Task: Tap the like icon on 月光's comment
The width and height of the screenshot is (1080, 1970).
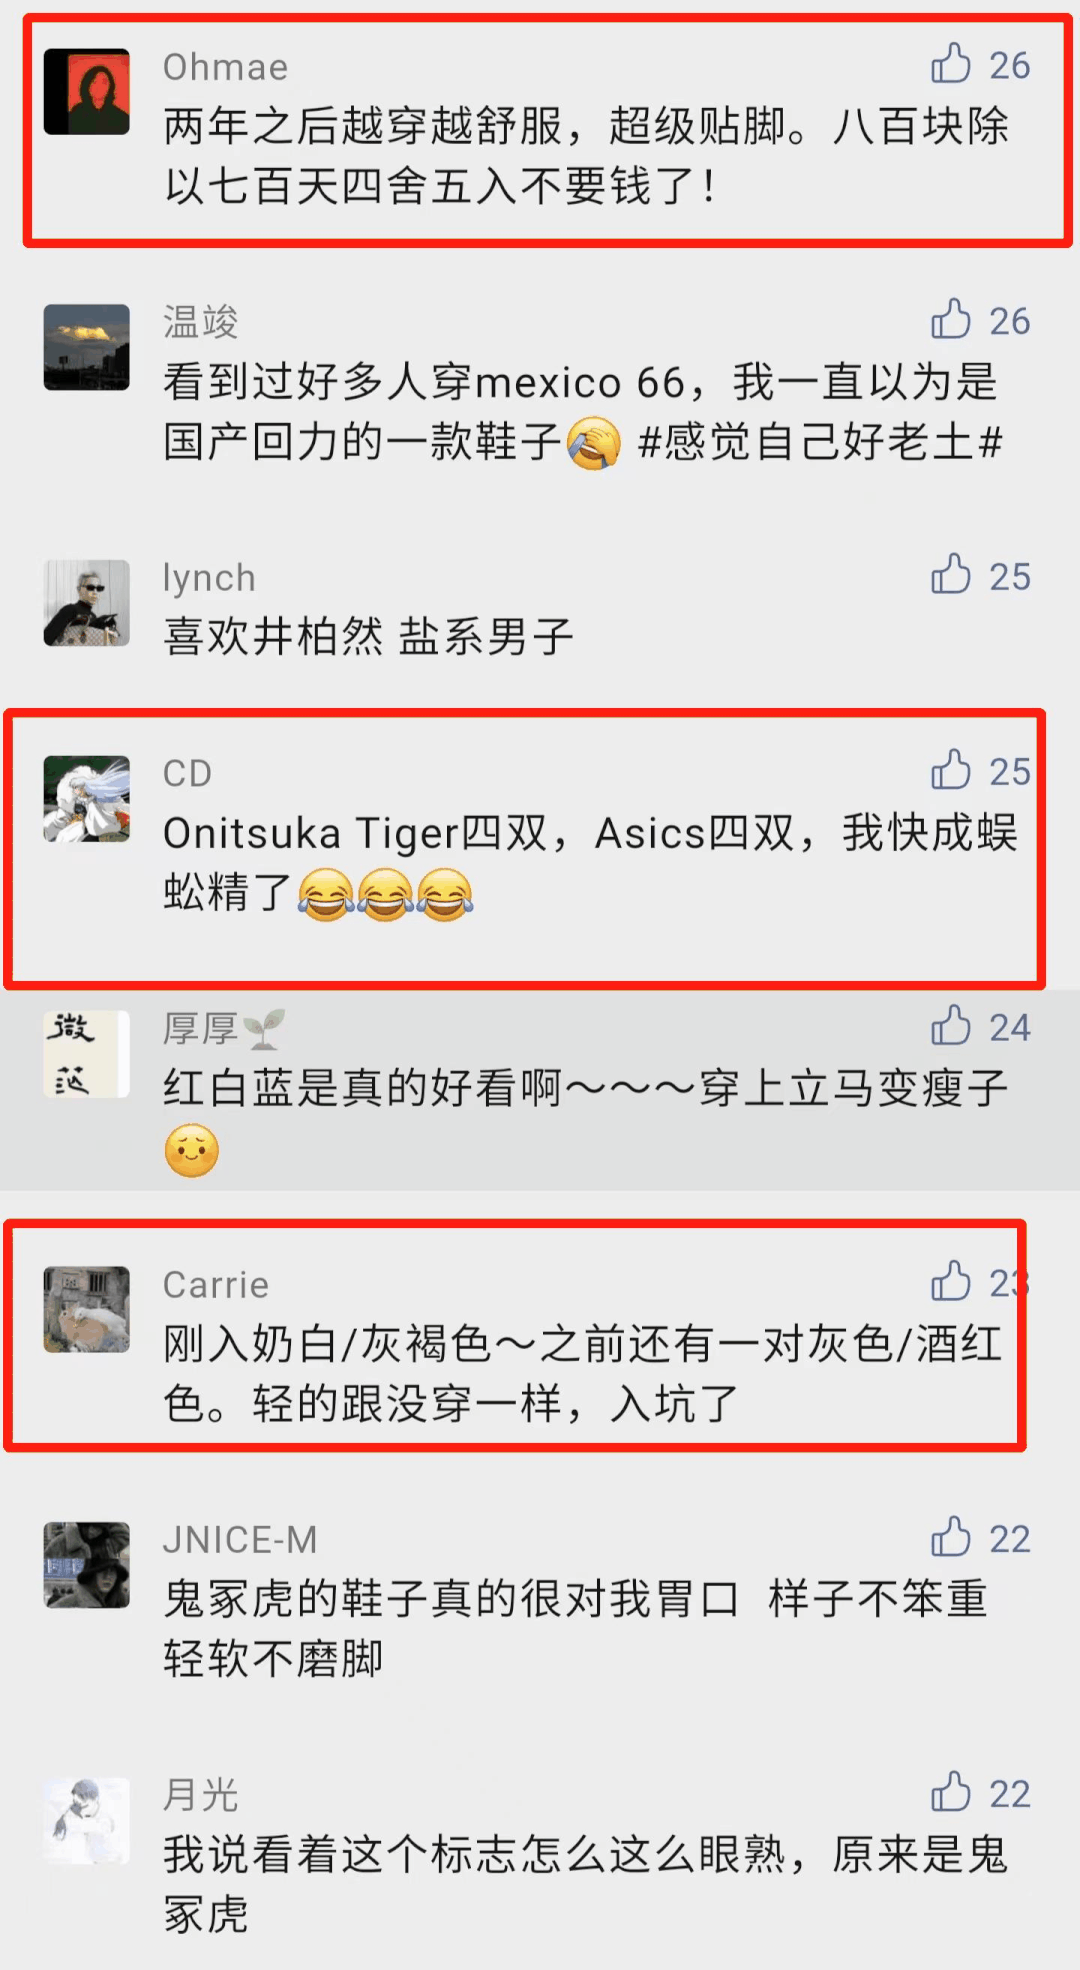Action: (x=951, y=1793)
